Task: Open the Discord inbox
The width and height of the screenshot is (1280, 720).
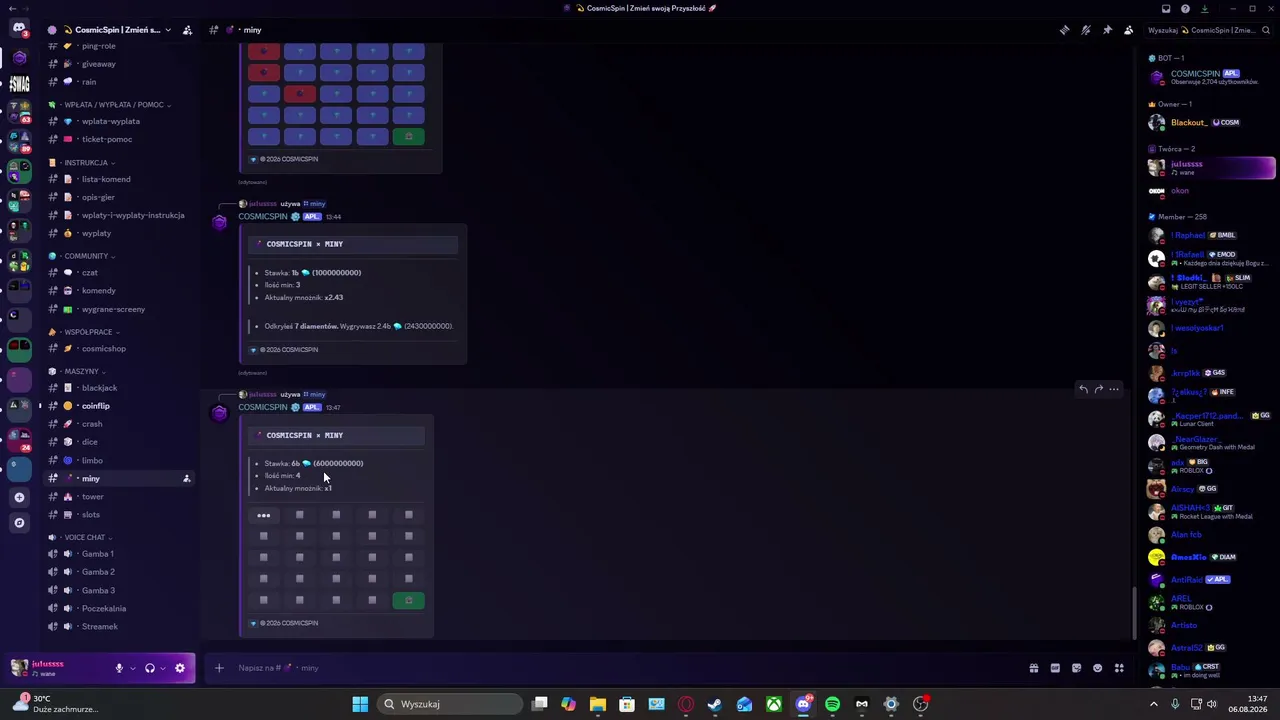Action: coord(1166,9)
